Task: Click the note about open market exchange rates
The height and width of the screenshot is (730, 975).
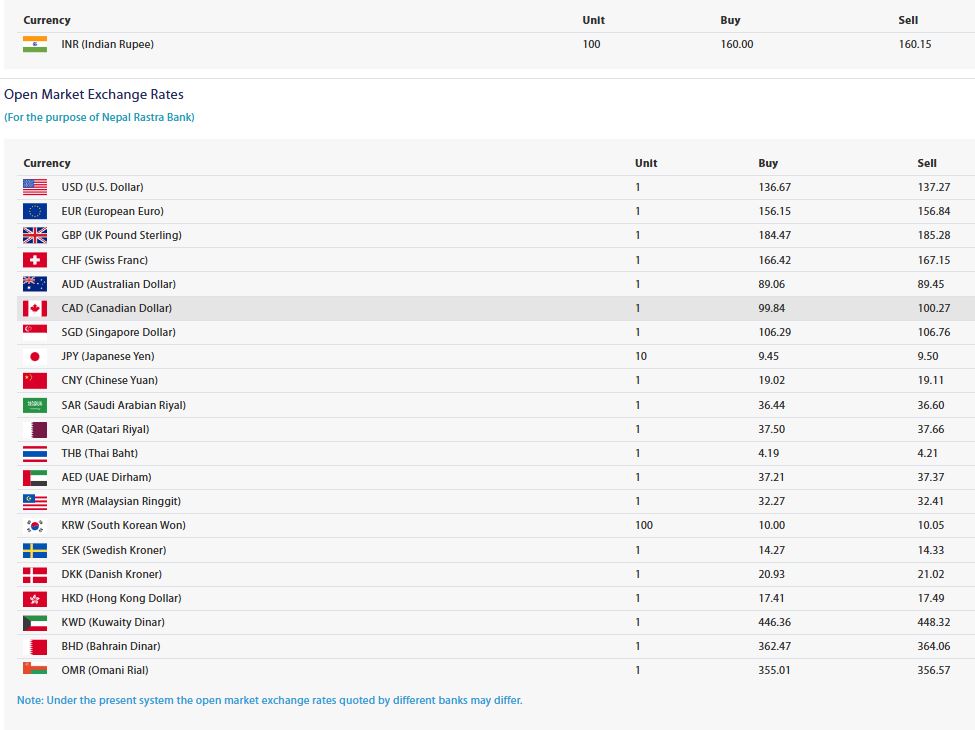Action: click(x=269, y=700)
